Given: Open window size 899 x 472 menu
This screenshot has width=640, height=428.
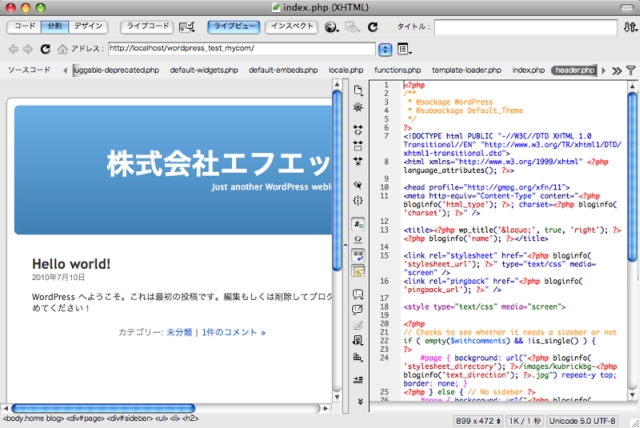Looking at the screenshot, I should [x=478, y=421].
